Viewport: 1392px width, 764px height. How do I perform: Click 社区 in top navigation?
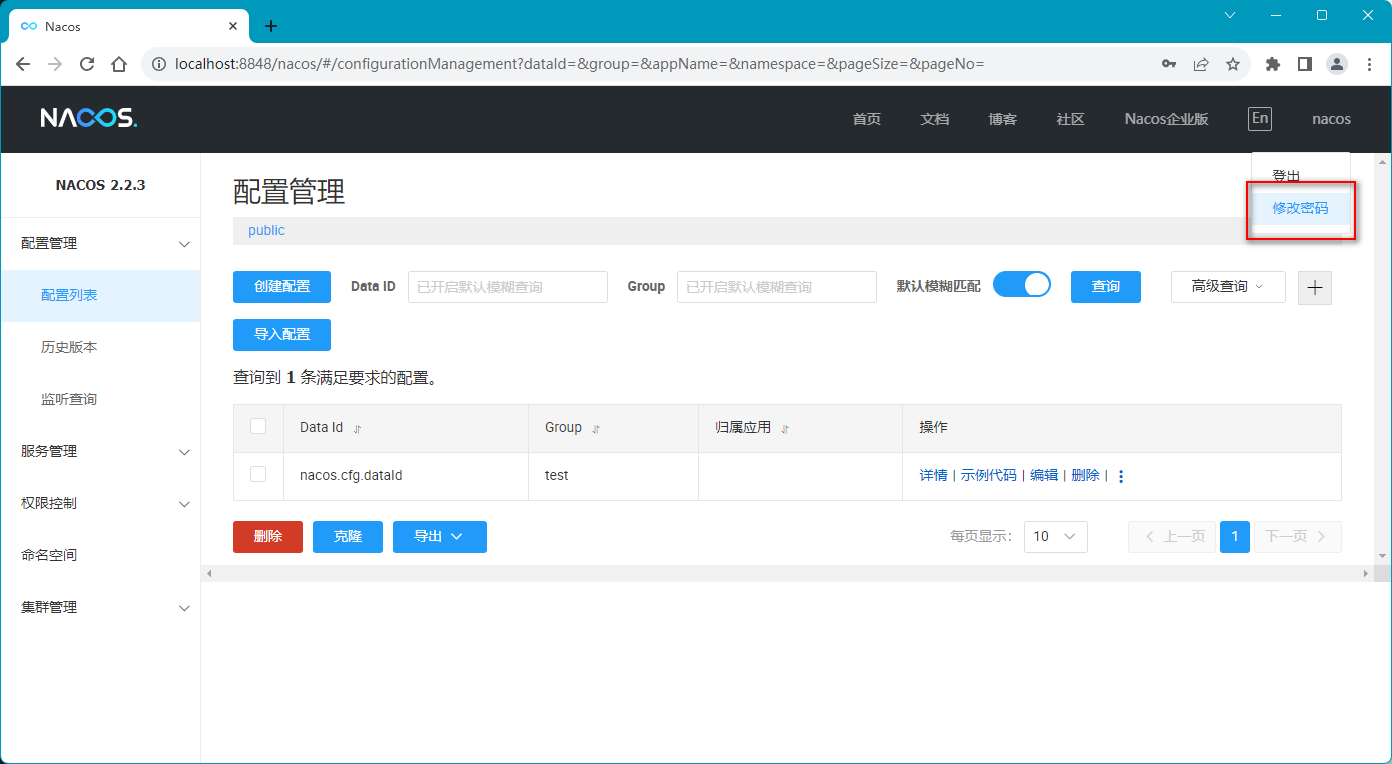[1070, 119]
